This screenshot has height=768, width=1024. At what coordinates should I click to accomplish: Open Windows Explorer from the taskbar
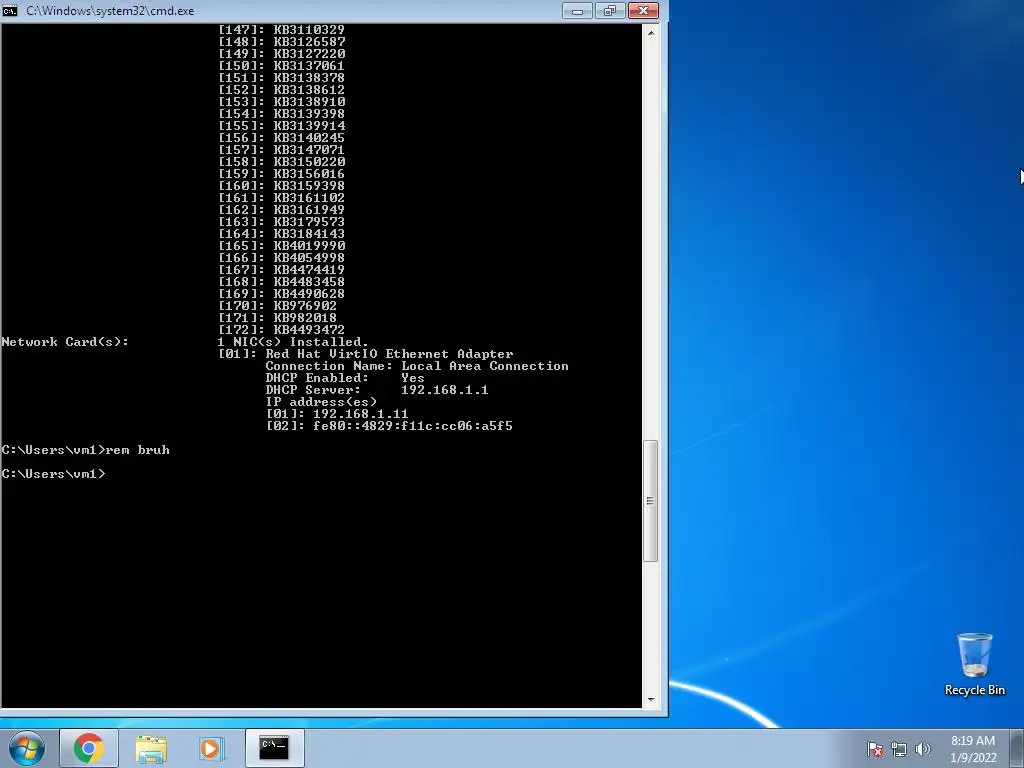[151, 748]
